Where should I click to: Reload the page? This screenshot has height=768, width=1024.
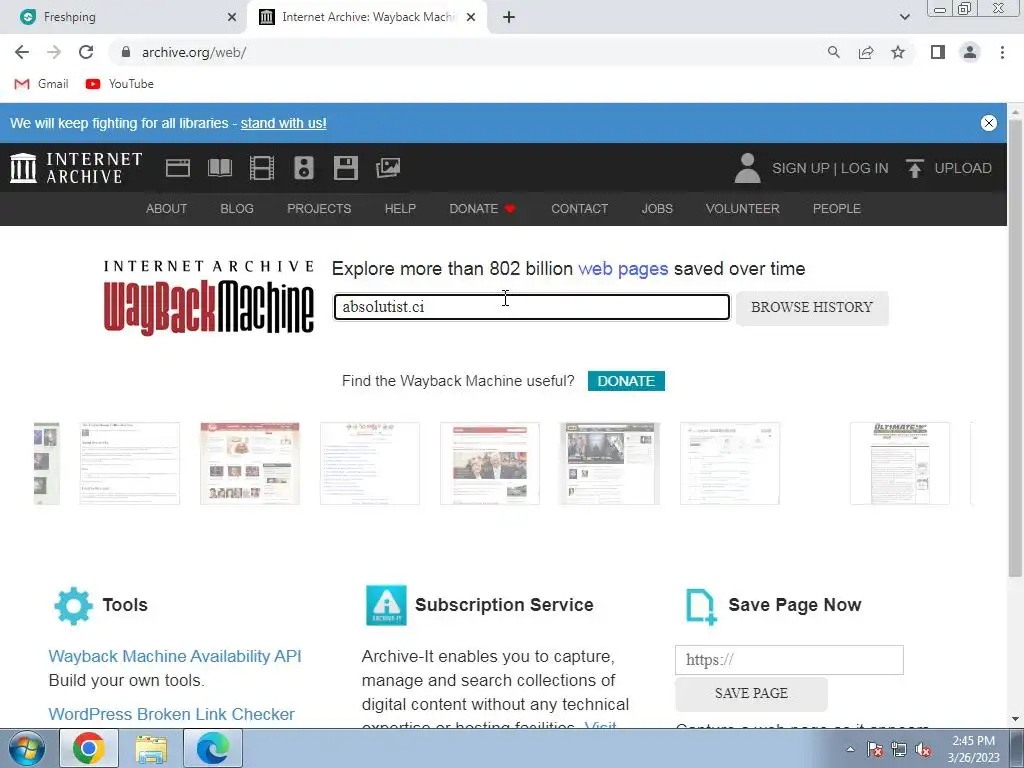click(86, 52)
